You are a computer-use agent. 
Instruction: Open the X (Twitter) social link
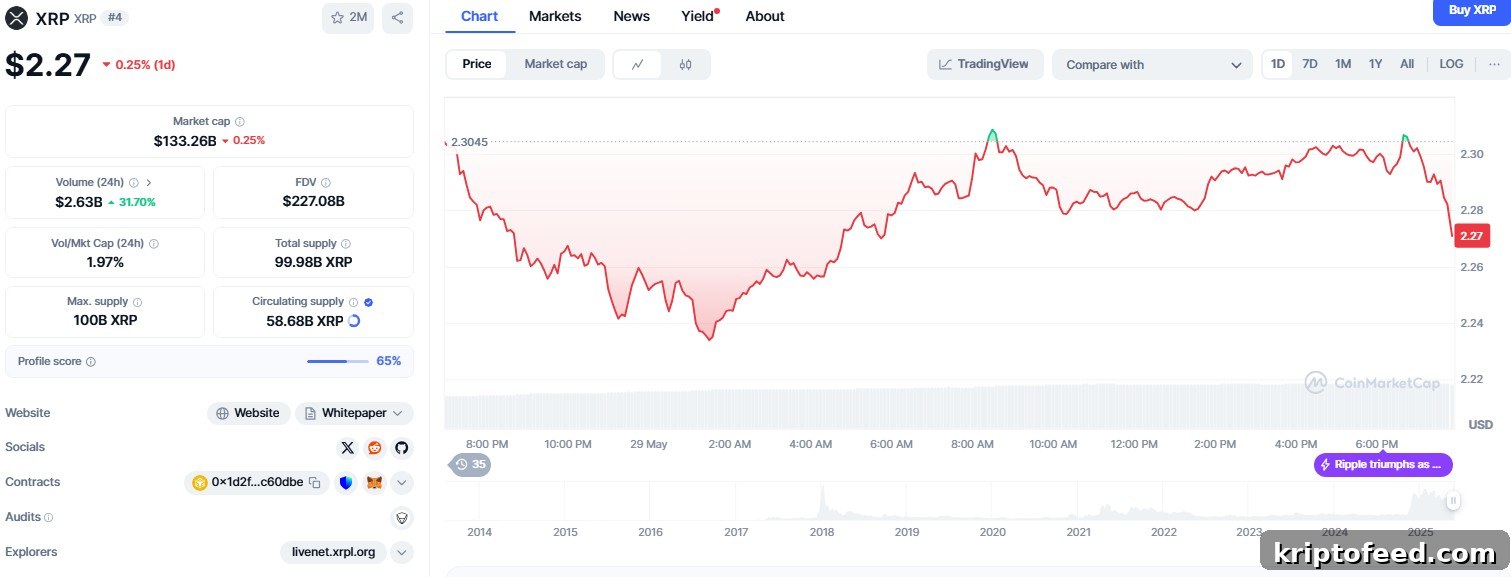(347, 448)
